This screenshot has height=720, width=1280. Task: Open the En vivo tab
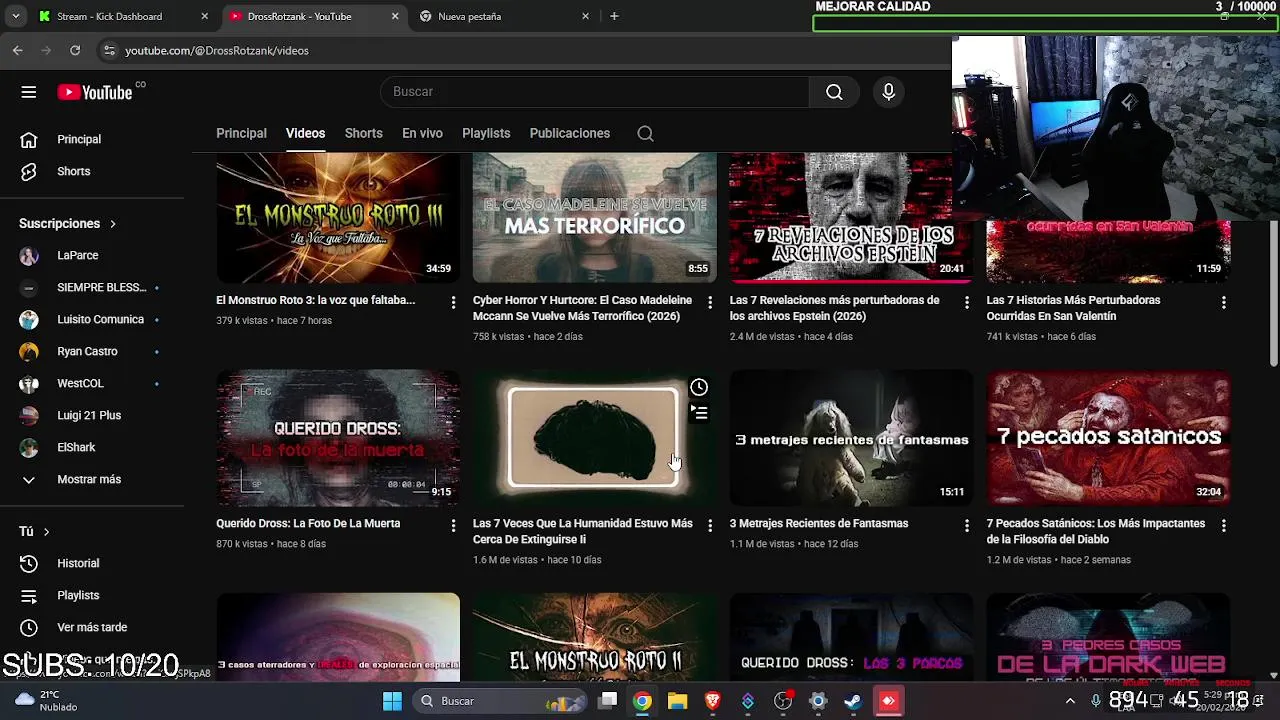(x=422, y=134)
